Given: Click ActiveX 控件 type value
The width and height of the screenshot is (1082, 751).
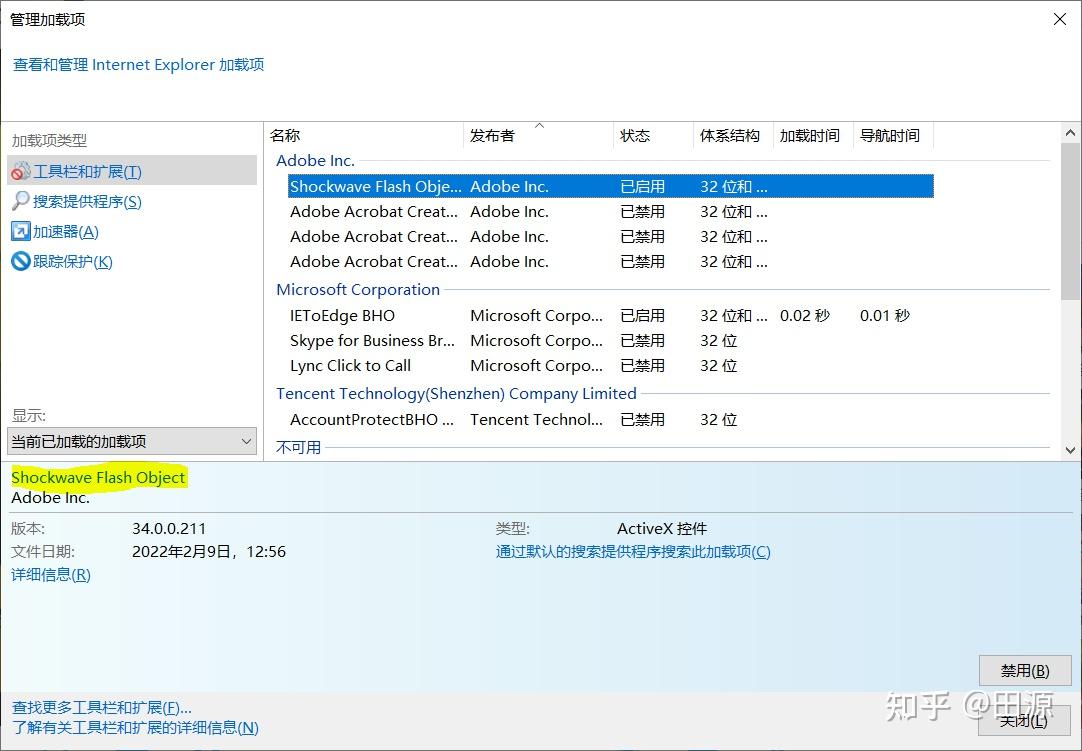Looking at the screenshot, I should [662, 529].
